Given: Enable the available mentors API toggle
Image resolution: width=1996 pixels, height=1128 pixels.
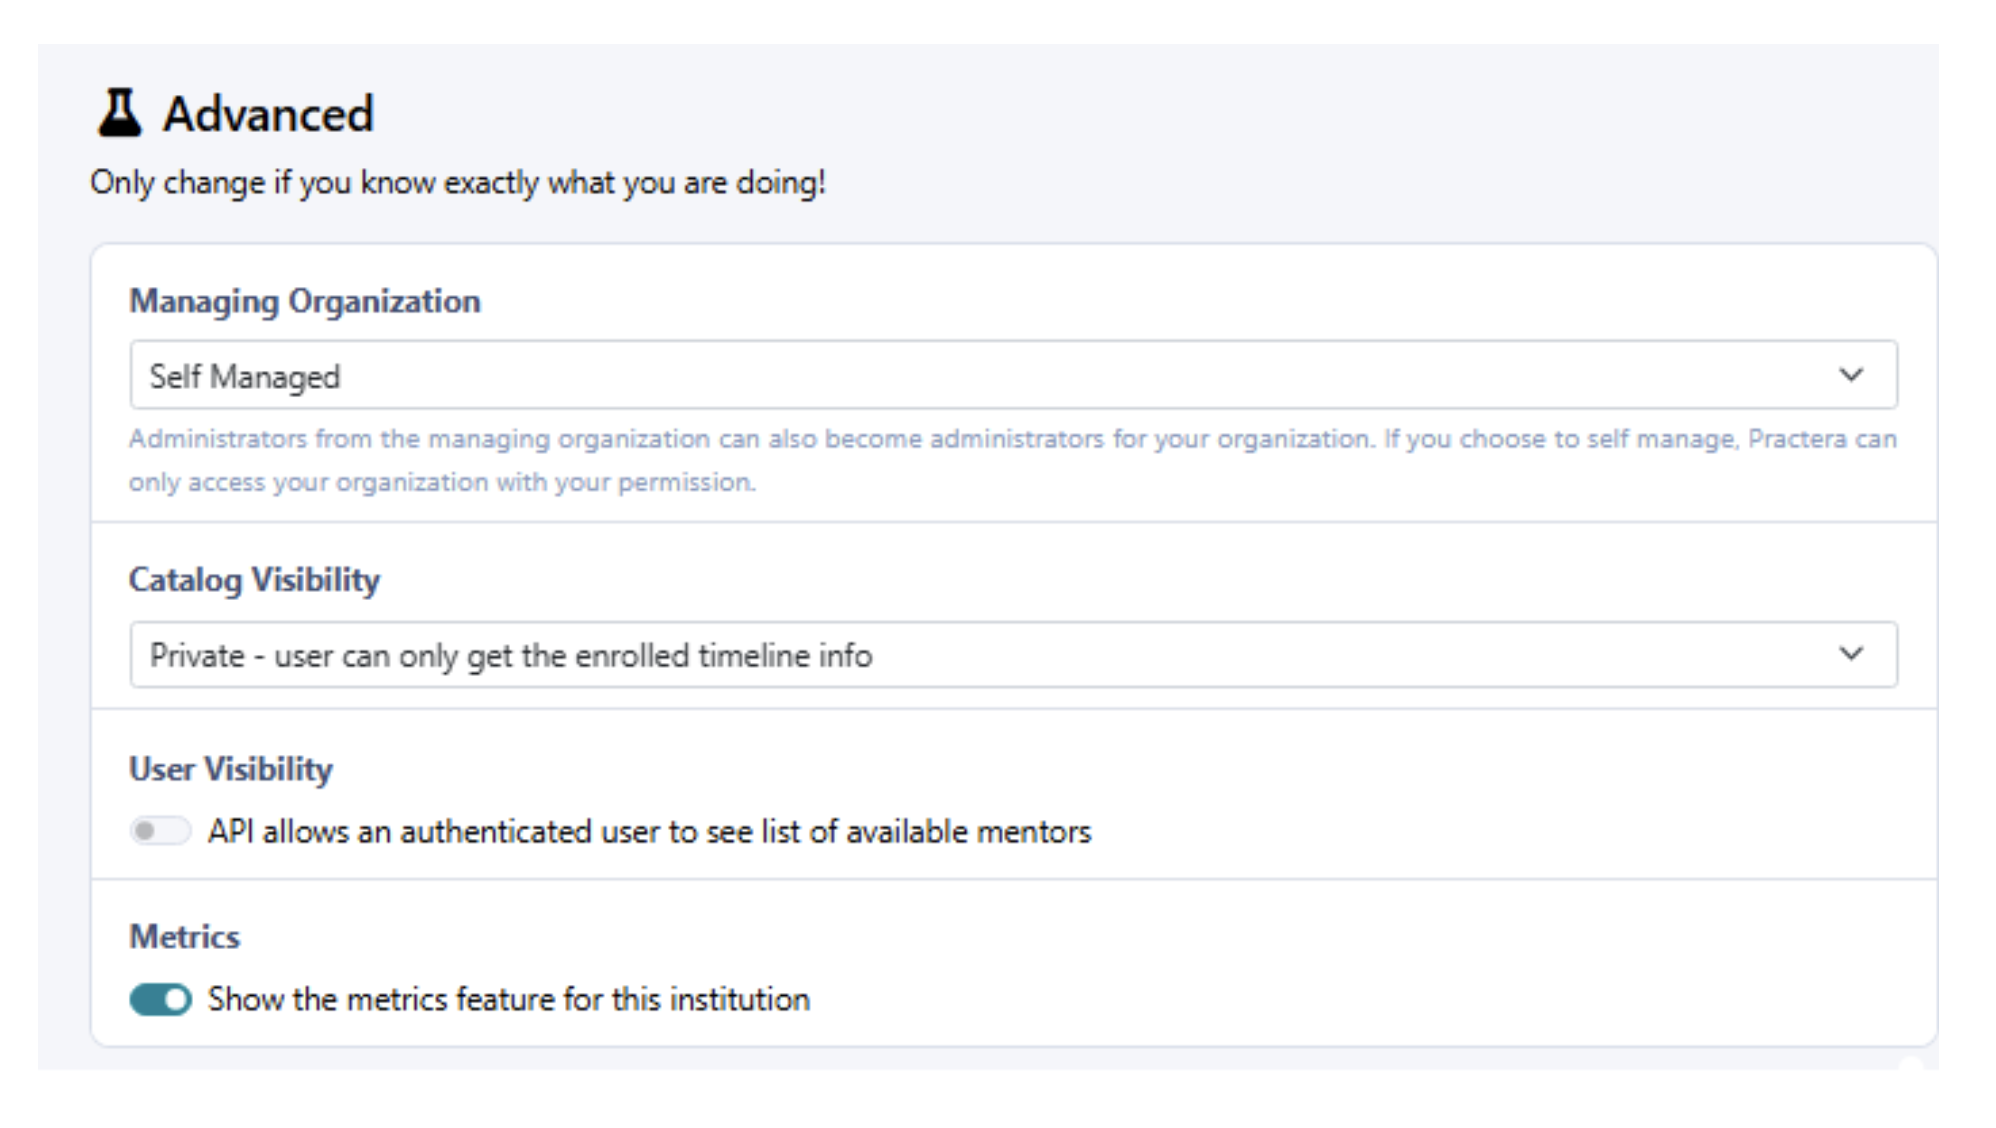Looking at the screenshot, I should [160, 831].
